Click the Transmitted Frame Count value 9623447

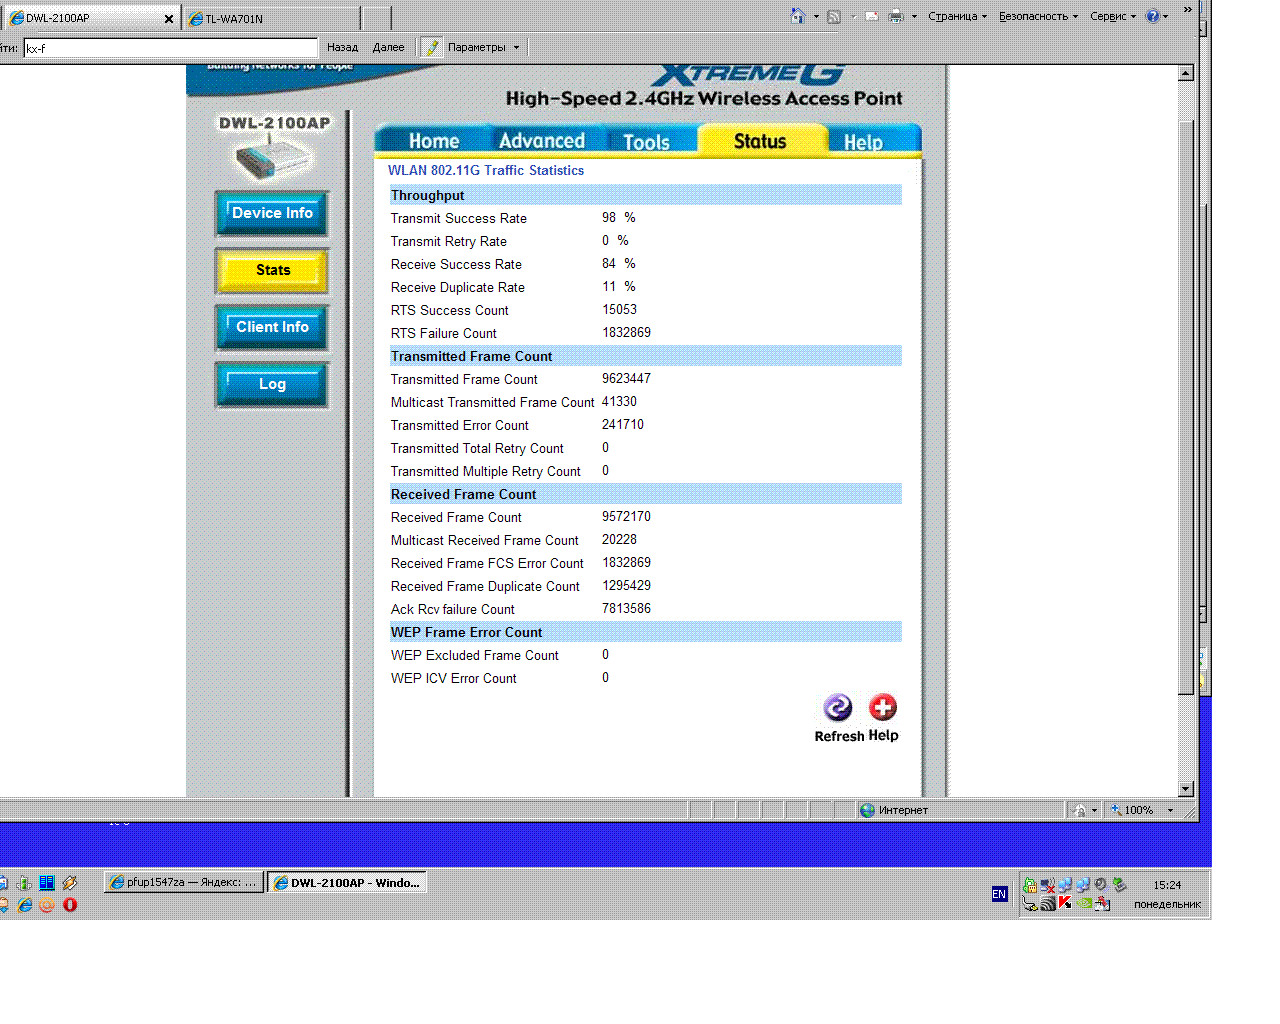[626, 379]
